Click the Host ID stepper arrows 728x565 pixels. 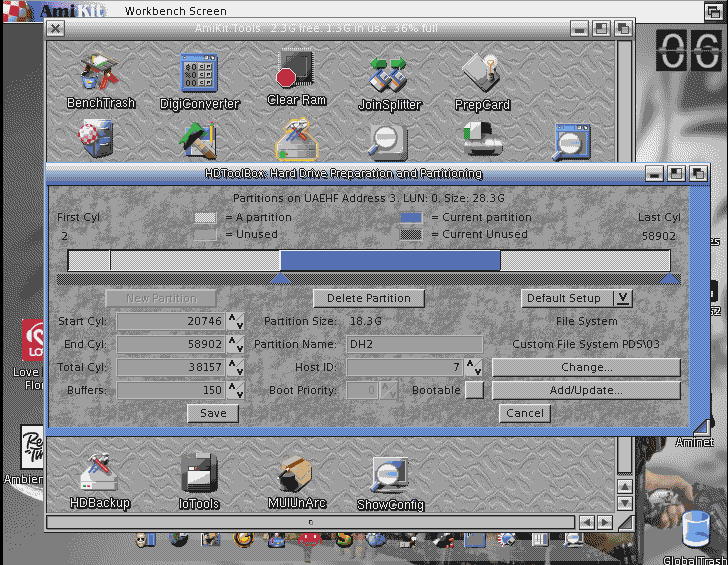click(x=474, y=367)
